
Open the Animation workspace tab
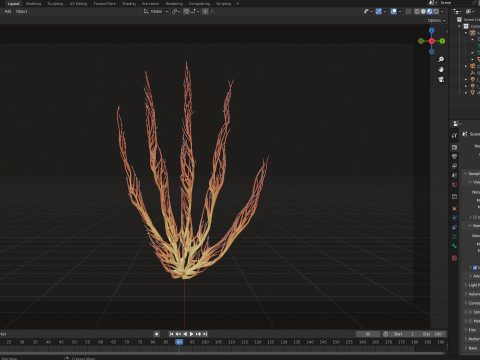[x=150, y=4]
